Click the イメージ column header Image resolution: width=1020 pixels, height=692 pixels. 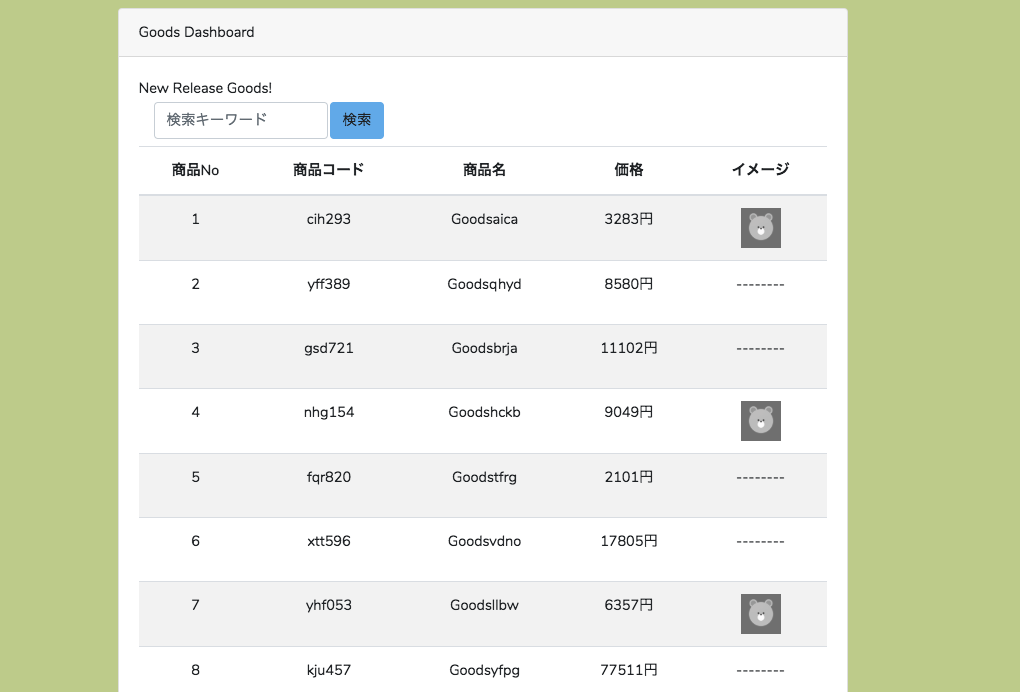(x=760, y=170)
